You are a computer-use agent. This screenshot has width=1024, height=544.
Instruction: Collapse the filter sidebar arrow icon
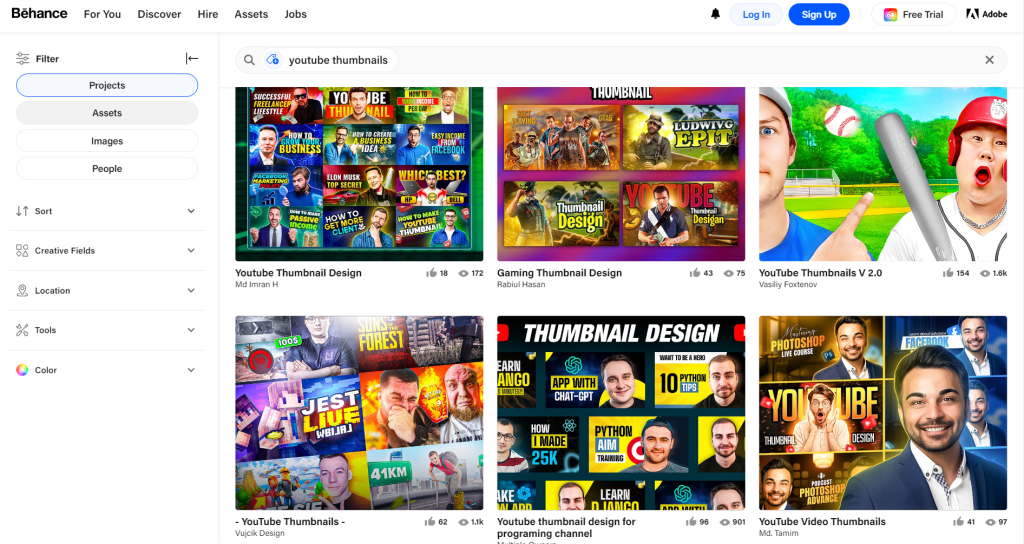(x=191, y=59)
